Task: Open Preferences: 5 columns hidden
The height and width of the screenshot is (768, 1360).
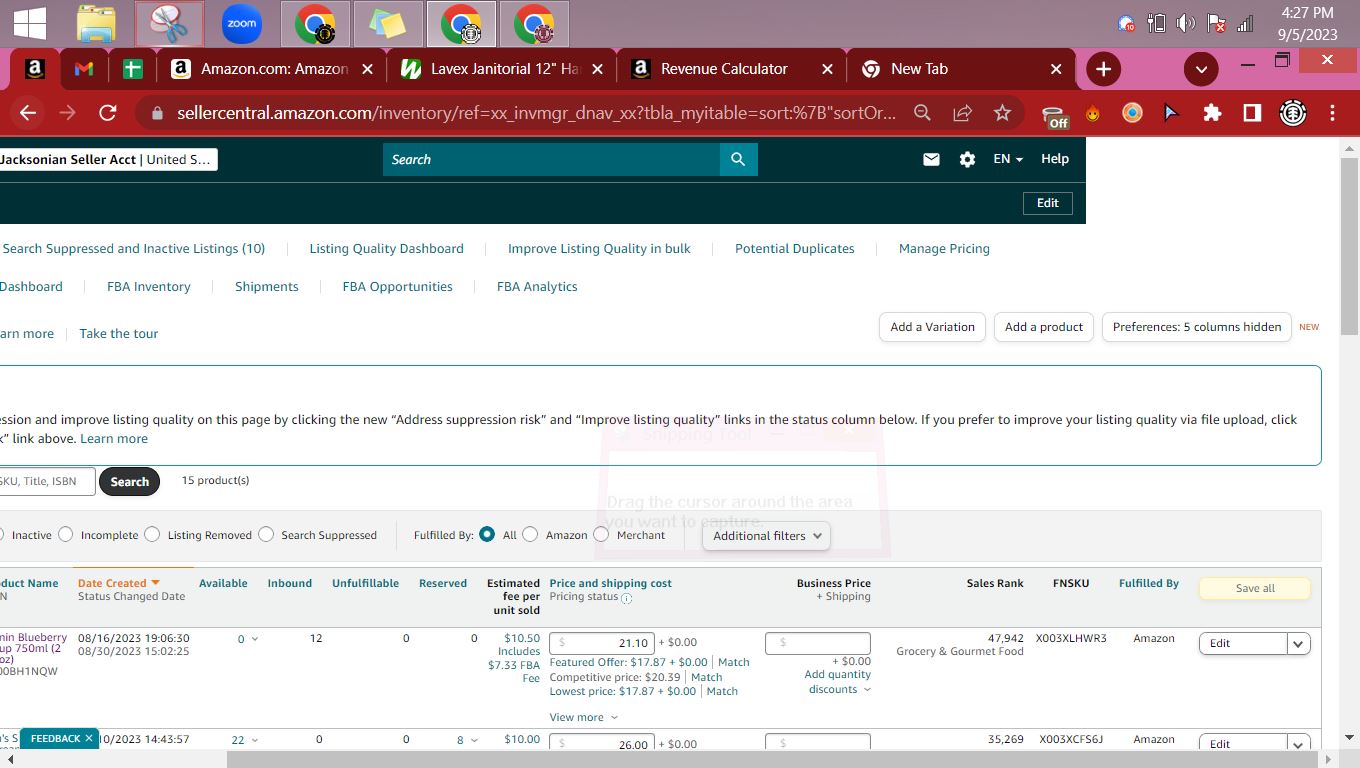Action: [1196, 327]
